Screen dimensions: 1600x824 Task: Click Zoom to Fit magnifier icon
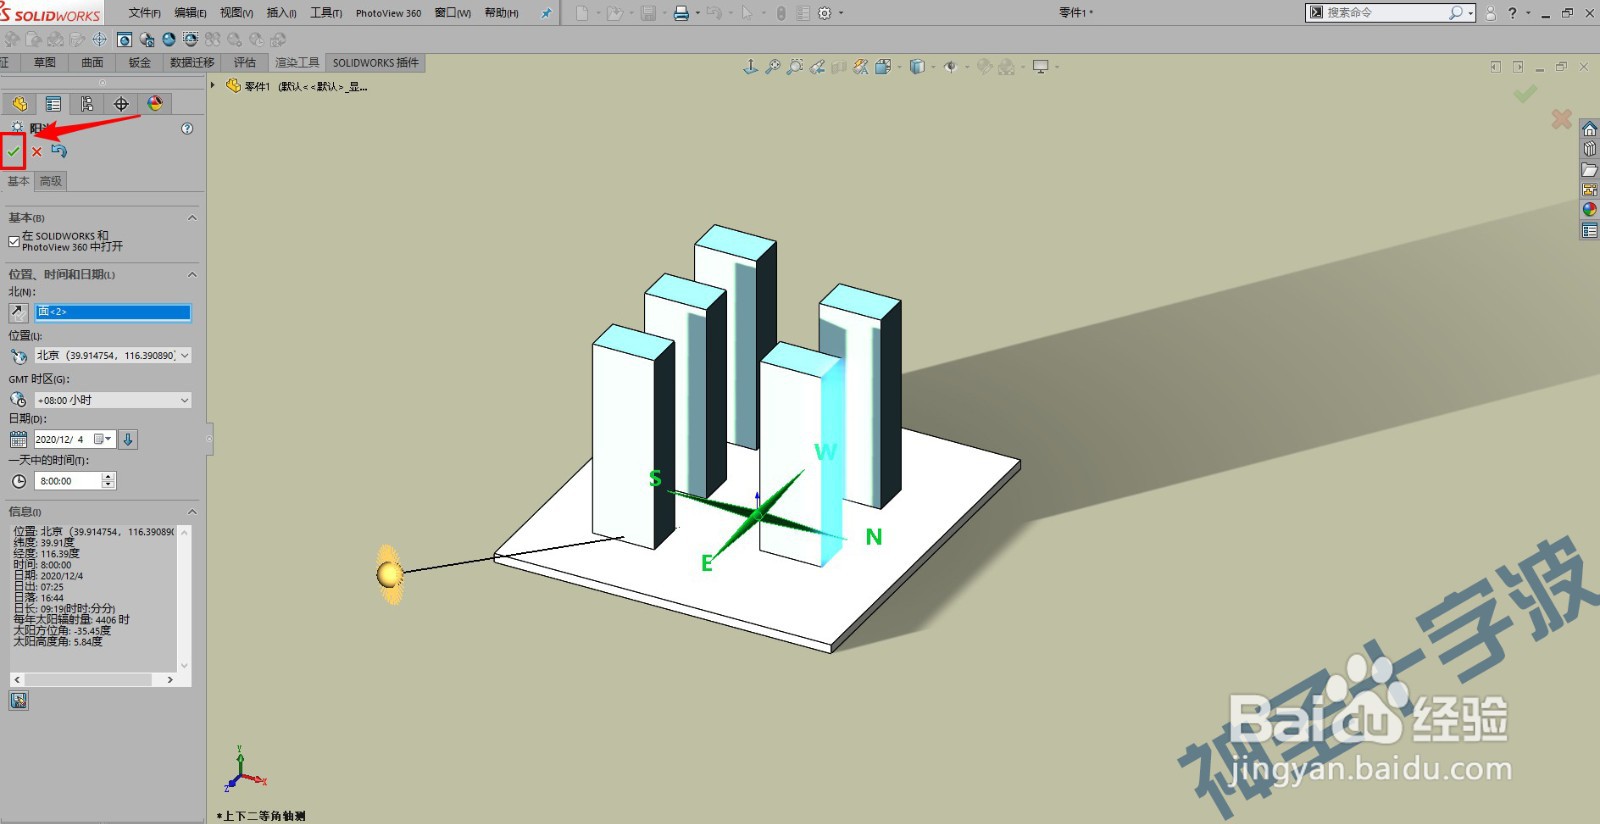pyautogui.click(x=773, y=67)
